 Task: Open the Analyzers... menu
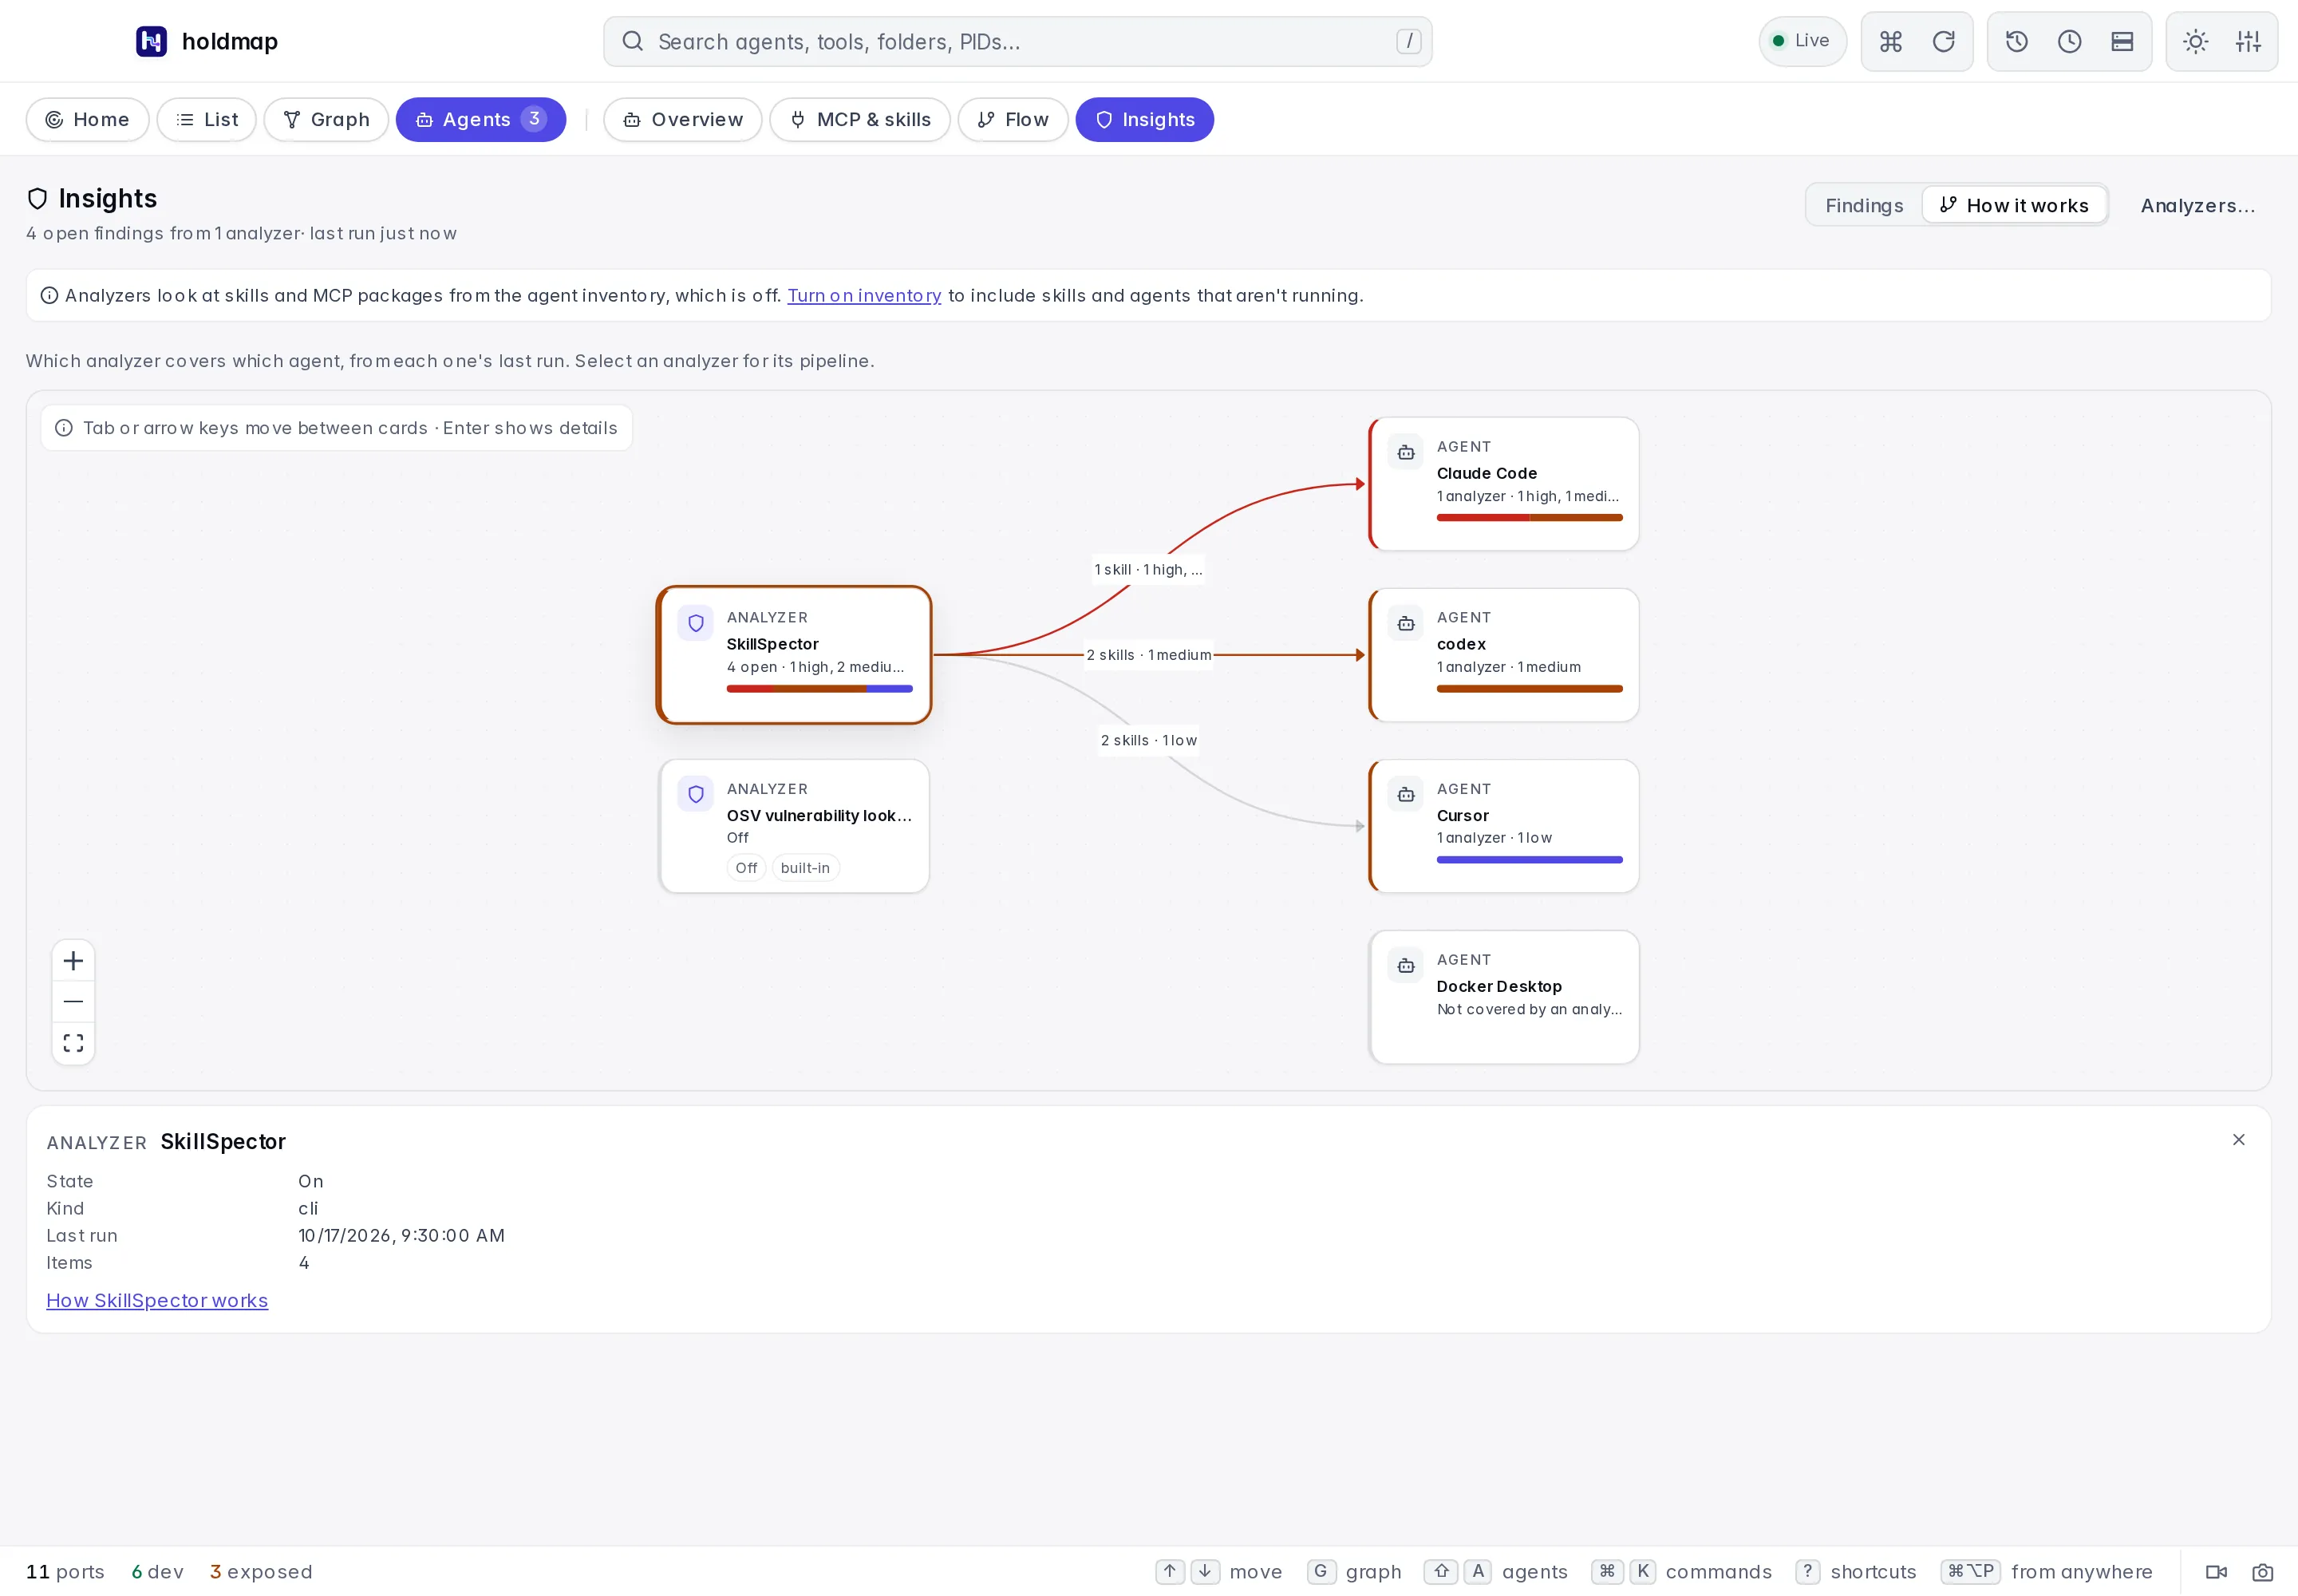2197,205
